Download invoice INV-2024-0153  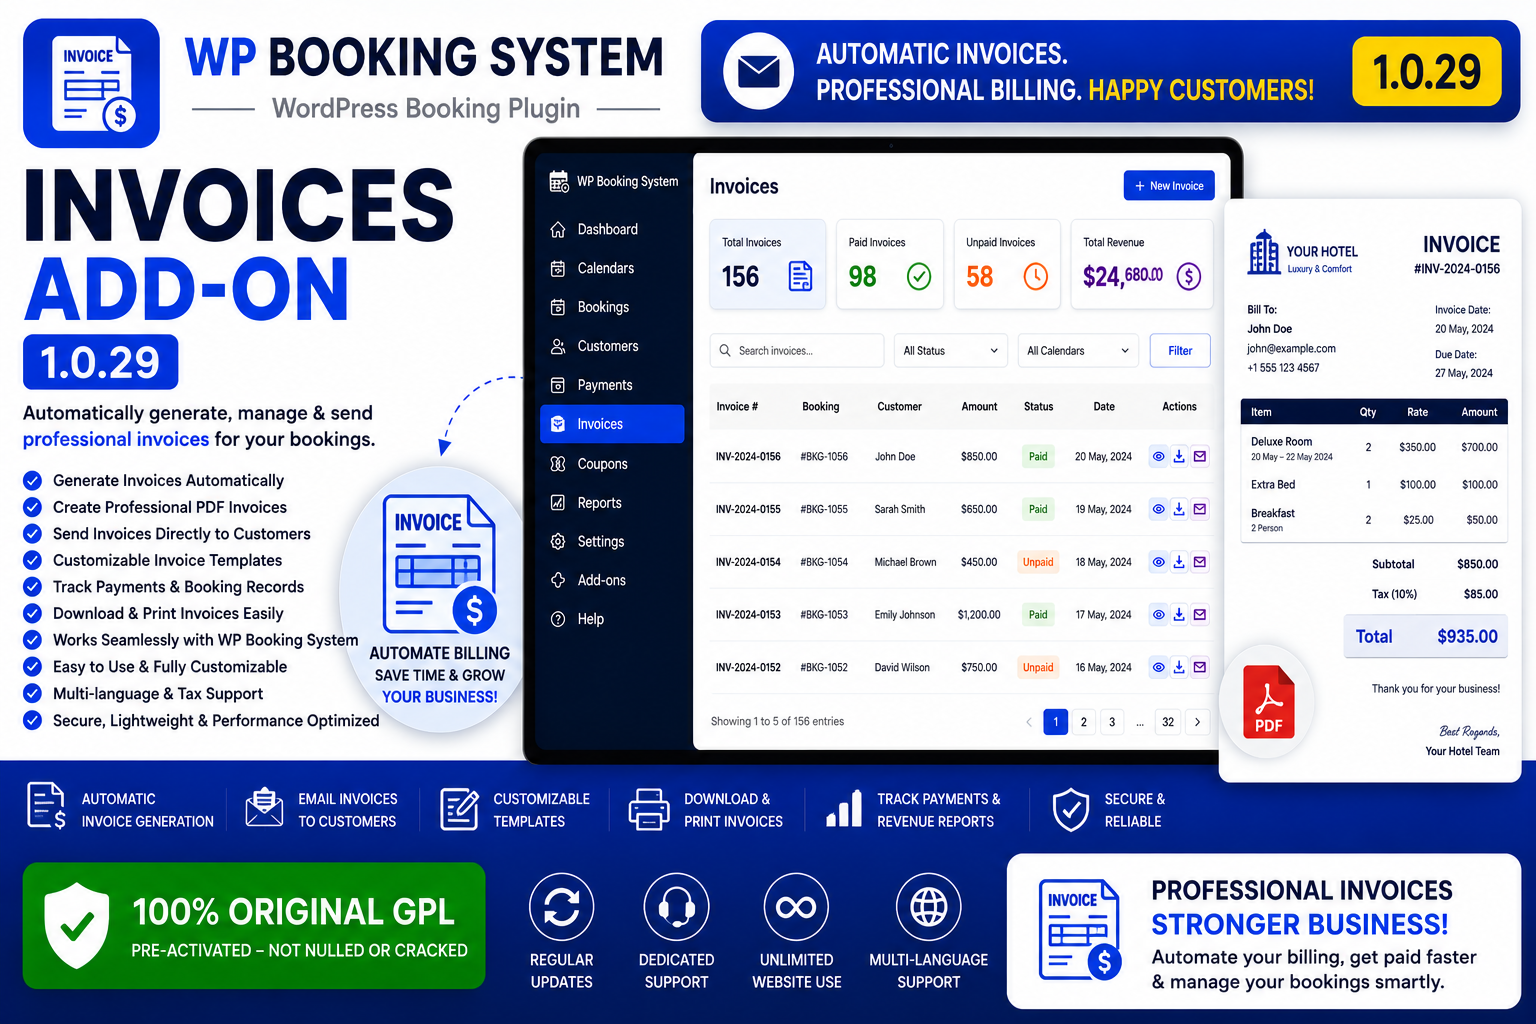click(x=1179, y=615)
